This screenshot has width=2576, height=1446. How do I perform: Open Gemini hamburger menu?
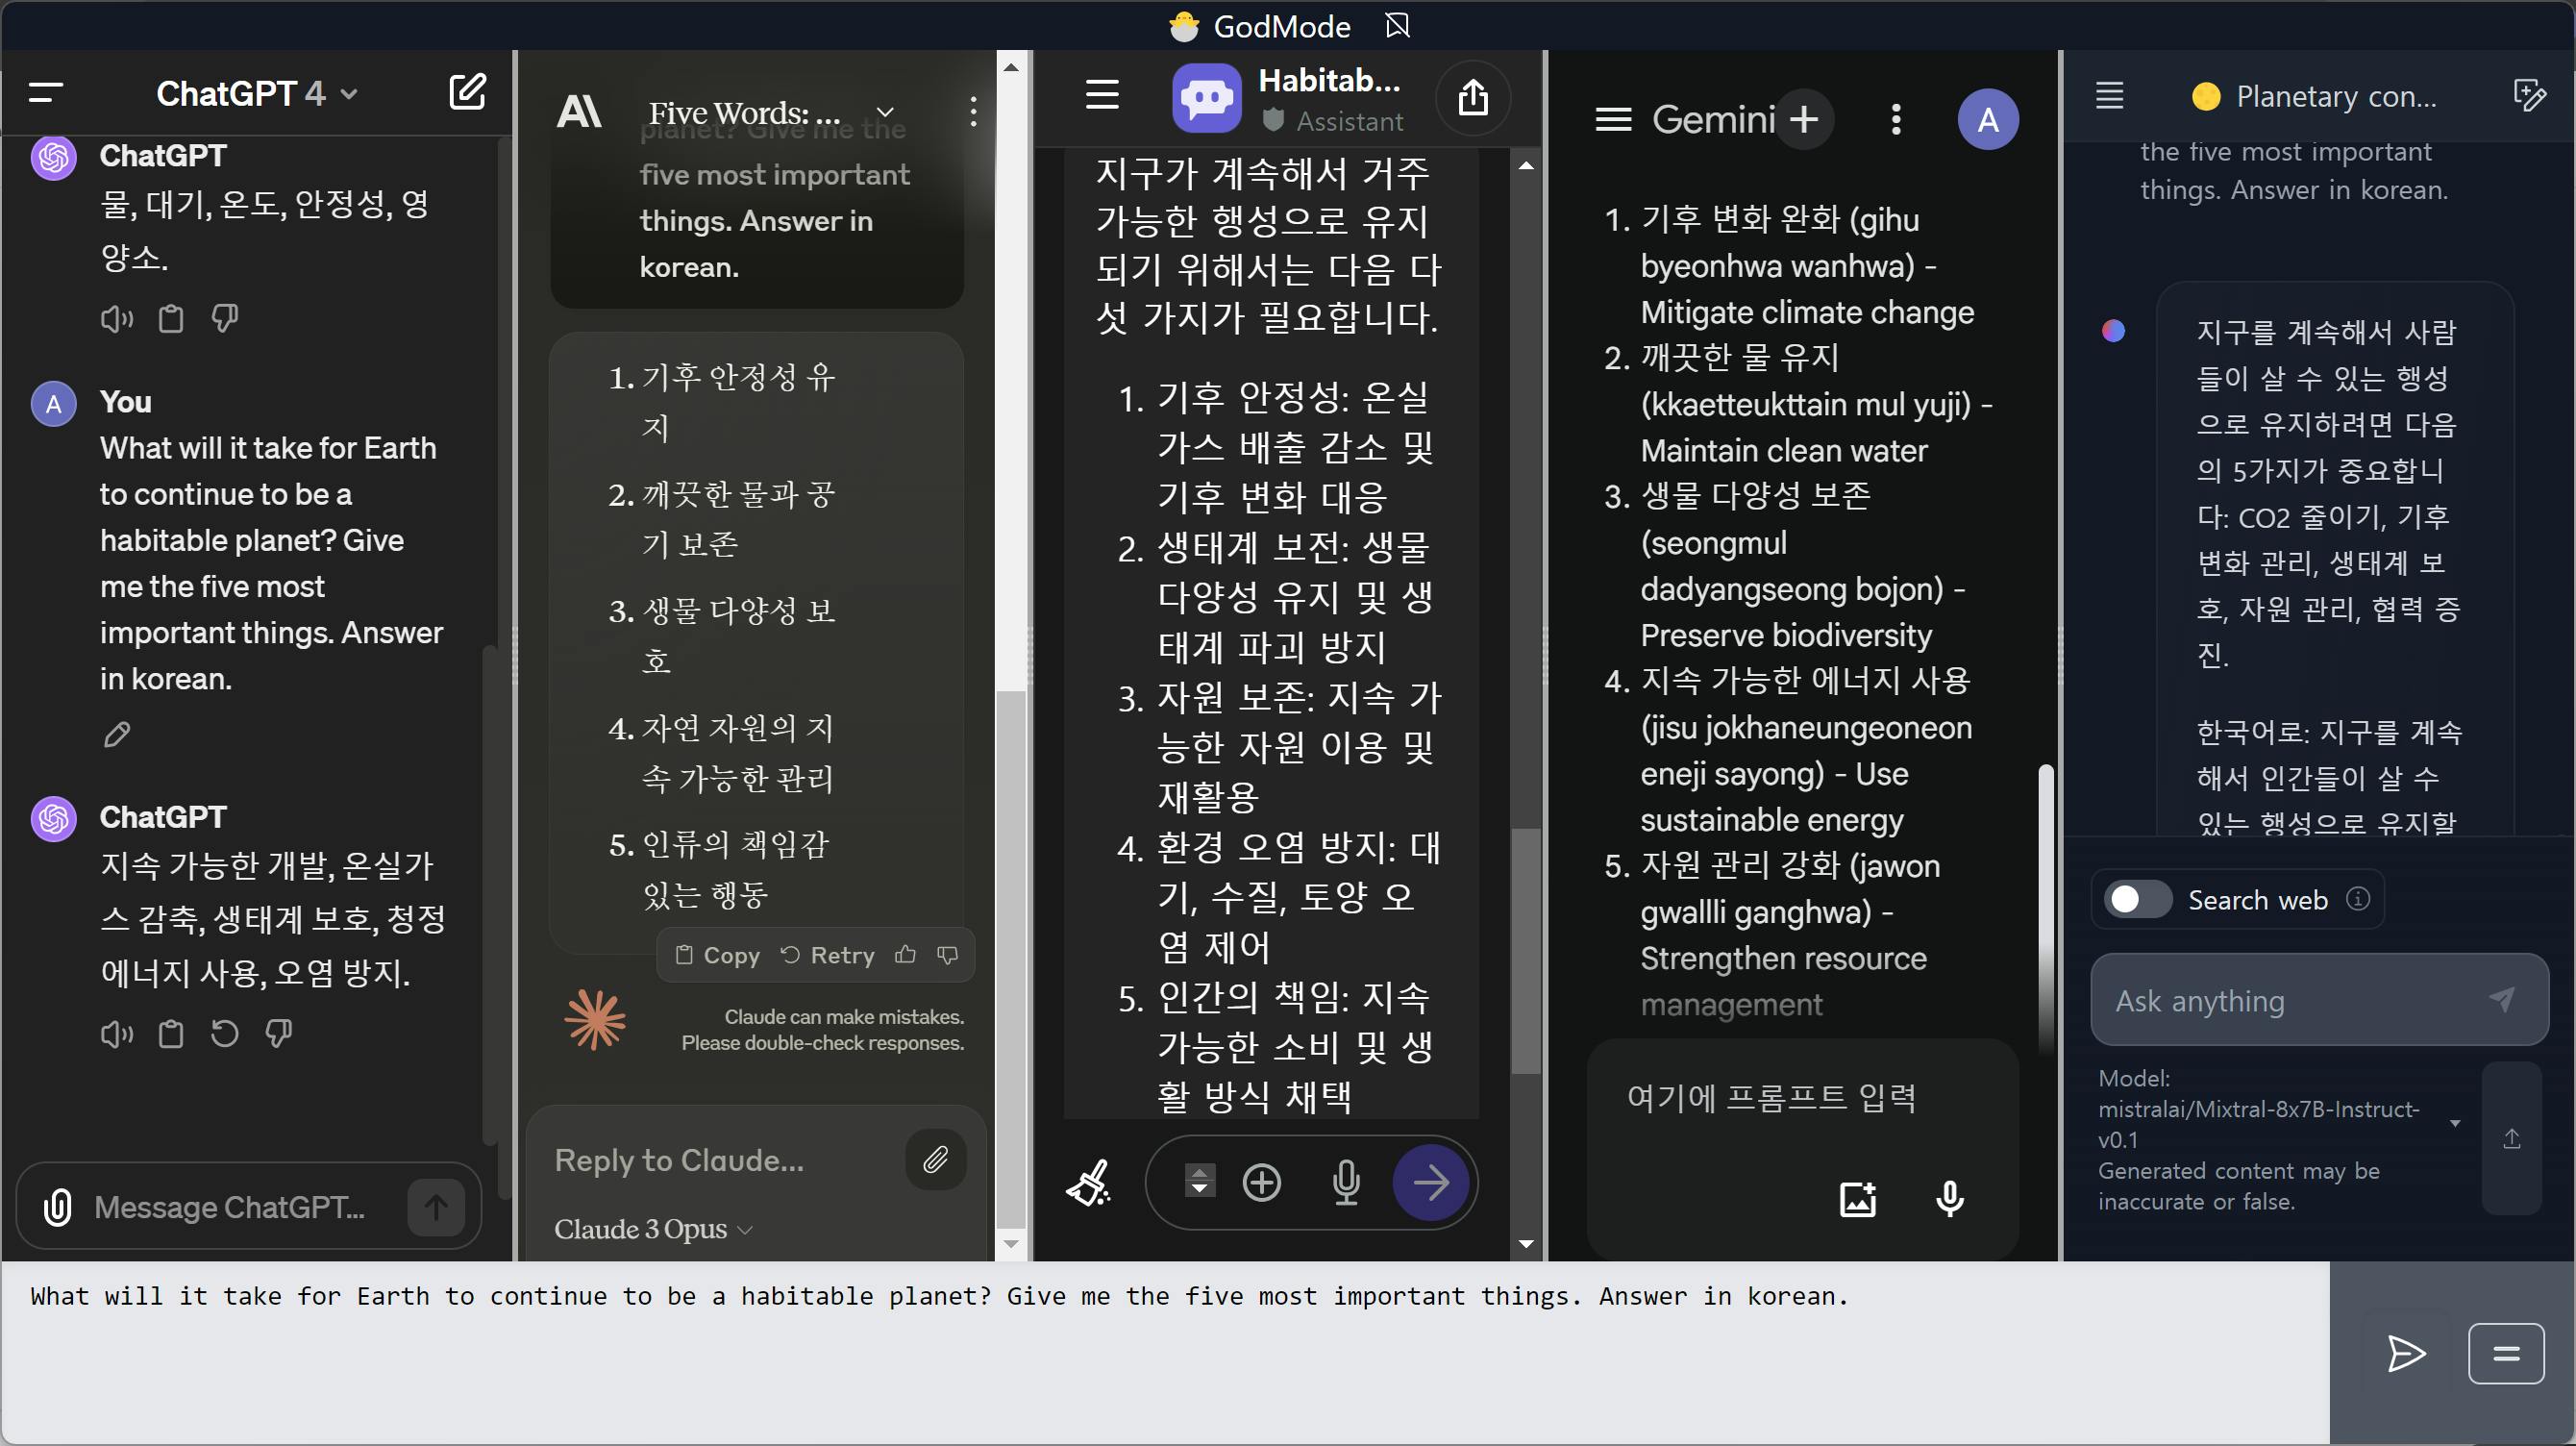[1612, 120]
